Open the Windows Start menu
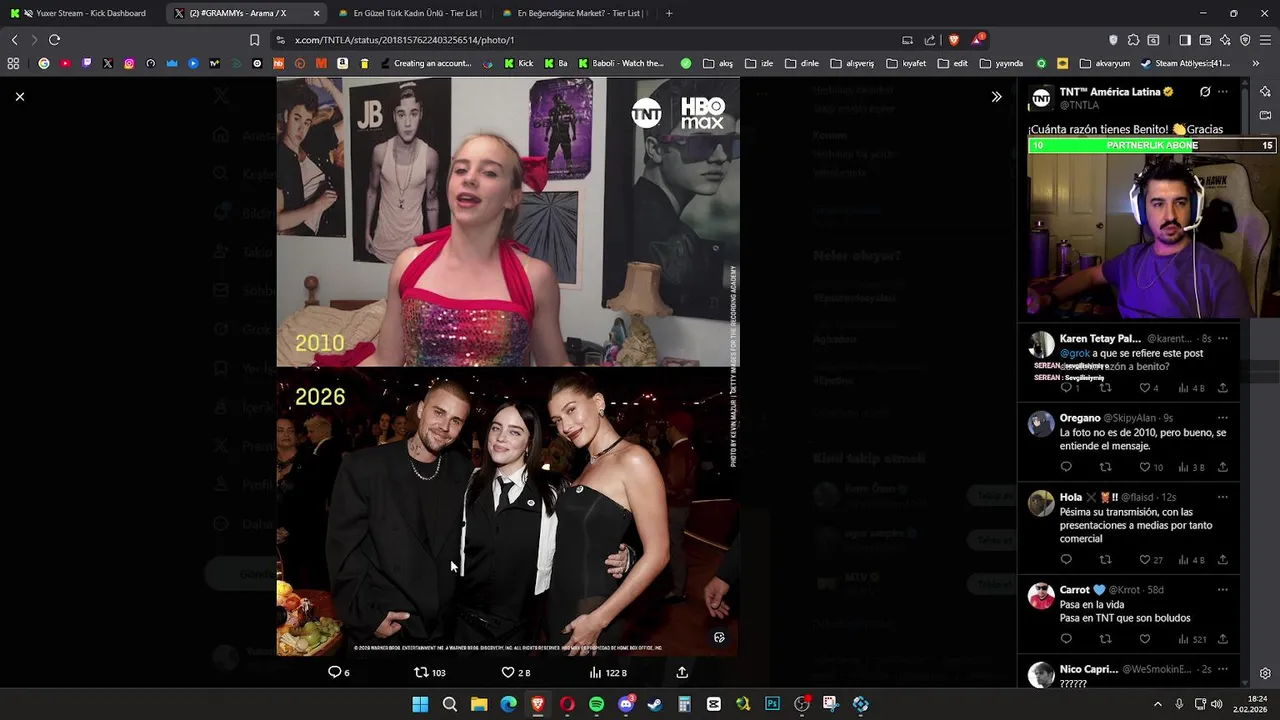The image size is (1280, 720). point(421,704)
